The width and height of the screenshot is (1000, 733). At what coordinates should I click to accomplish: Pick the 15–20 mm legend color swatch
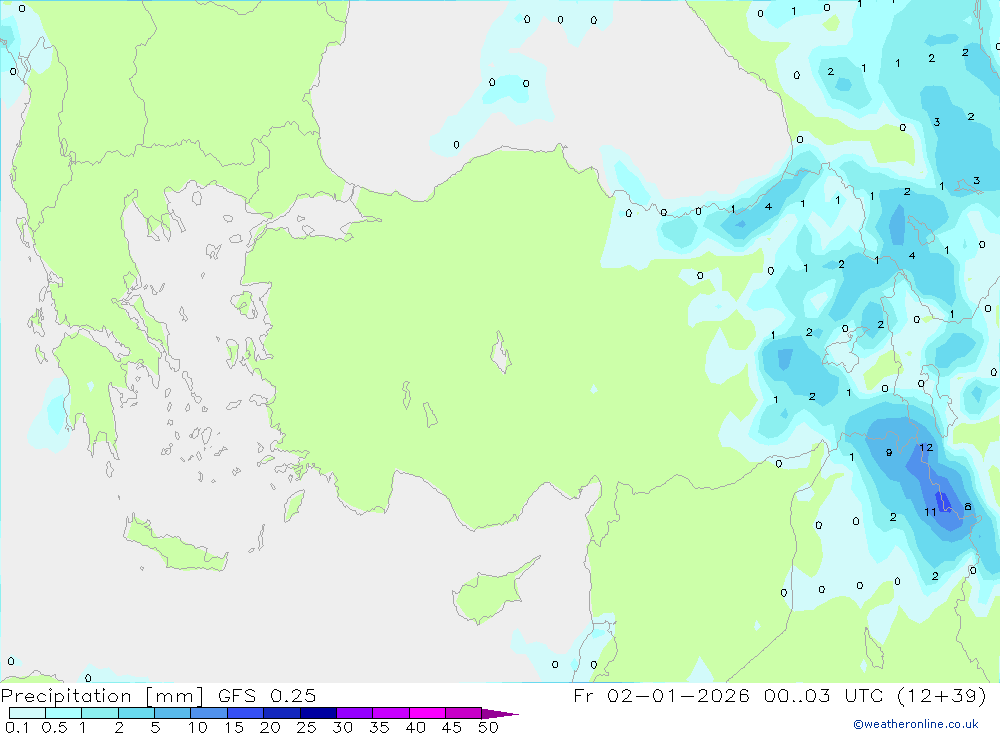pos(246,713)
